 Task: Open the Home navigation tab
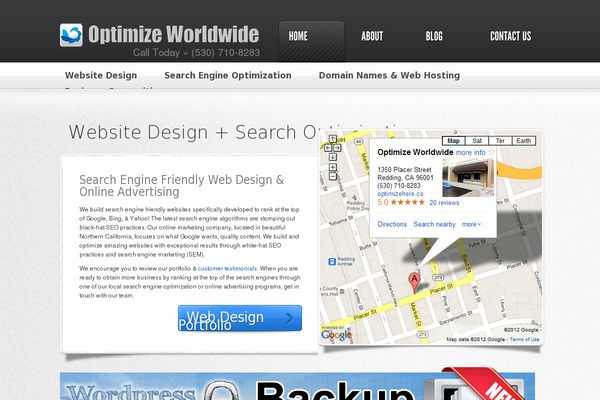(x=311, y=41)
